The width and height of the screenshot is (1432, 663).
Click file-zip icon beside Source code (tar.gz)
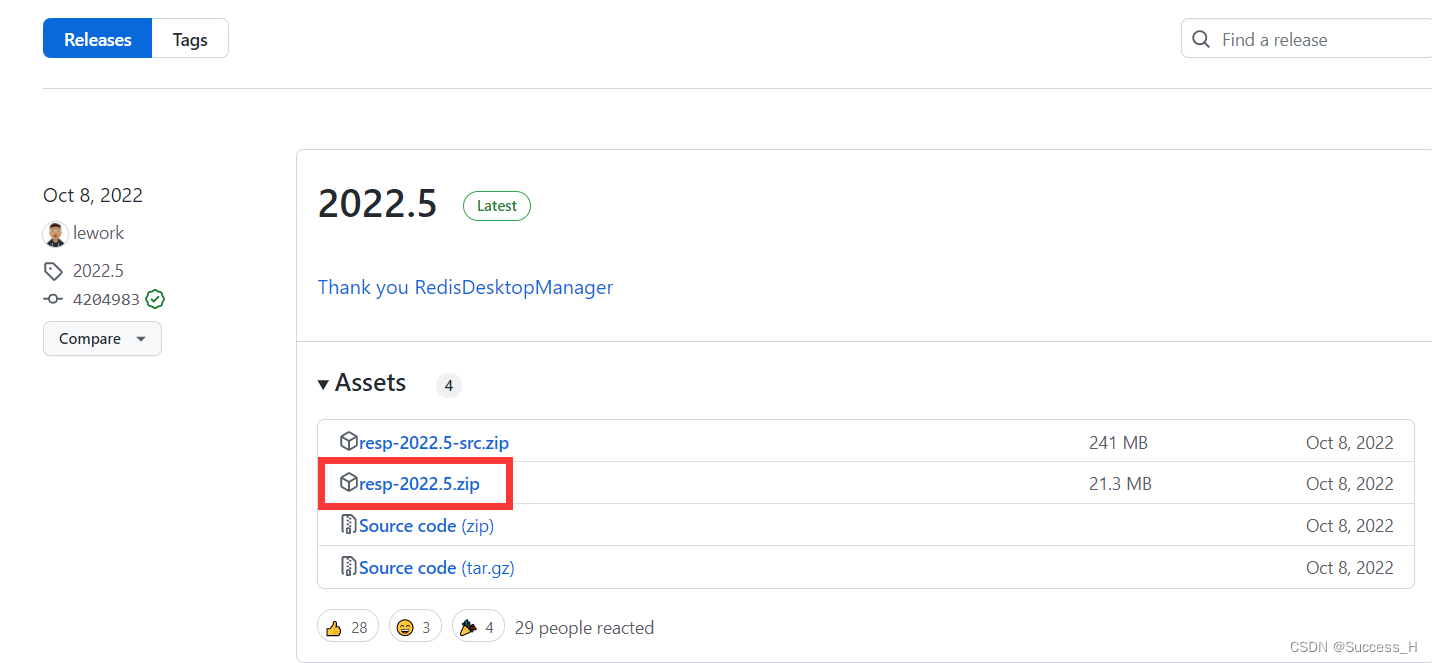coord(348,567)
